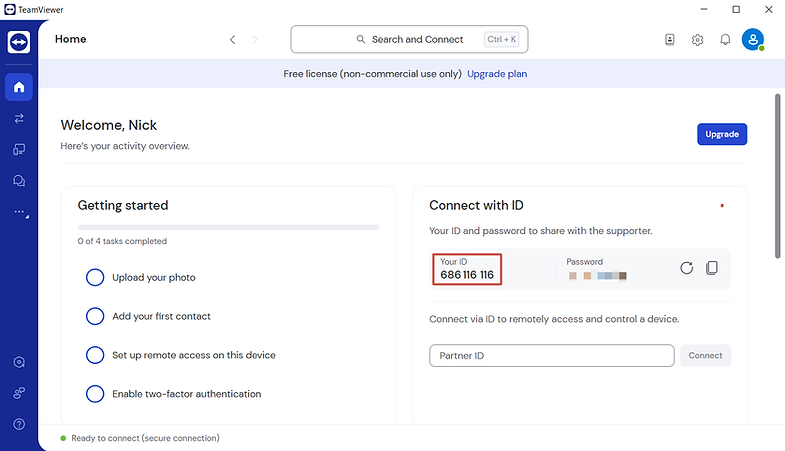Click the Upload your photo label

pyautogui.click(x=154, y=277)
